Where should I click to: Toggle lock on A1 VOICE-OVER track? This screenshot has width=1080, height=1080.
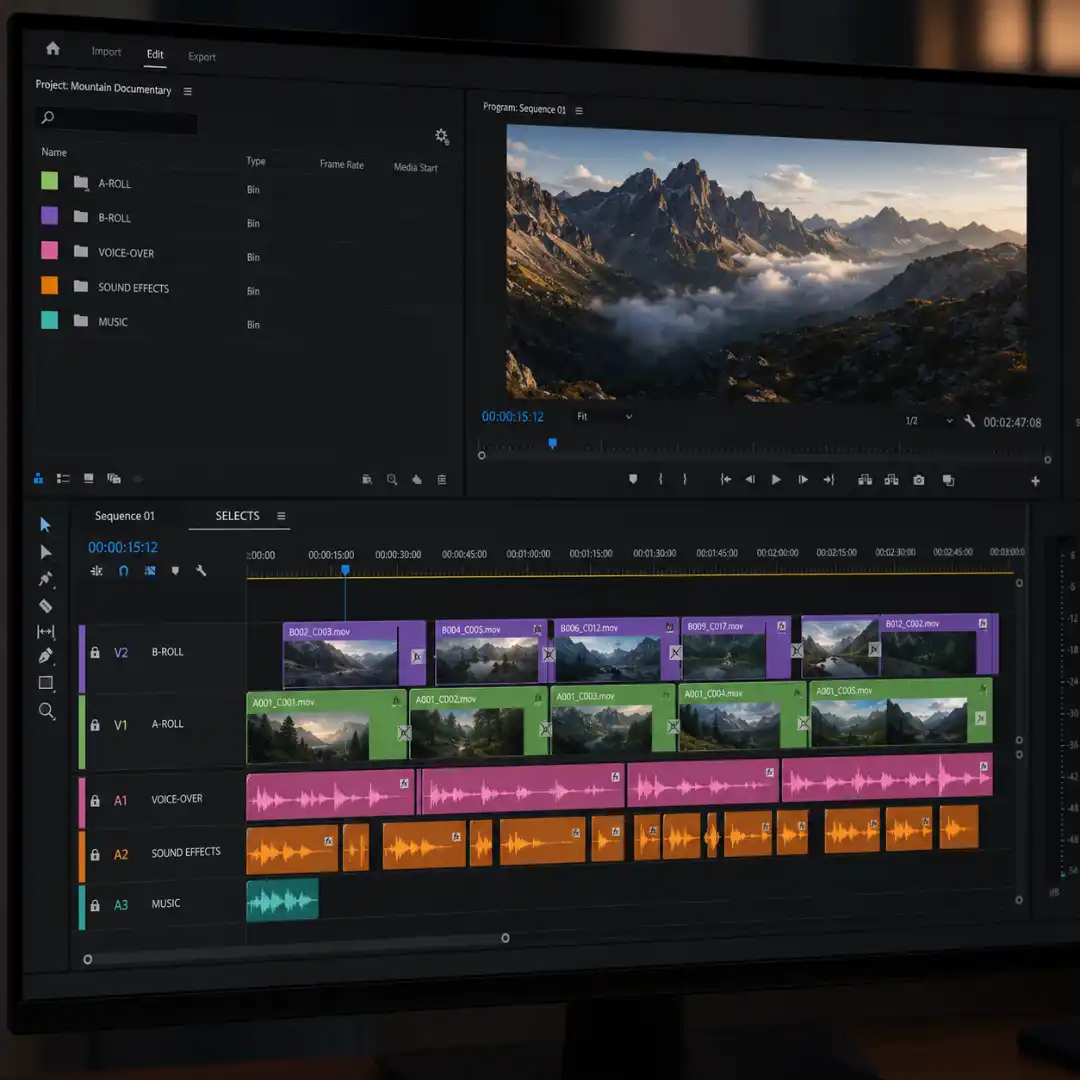point(95,800)
